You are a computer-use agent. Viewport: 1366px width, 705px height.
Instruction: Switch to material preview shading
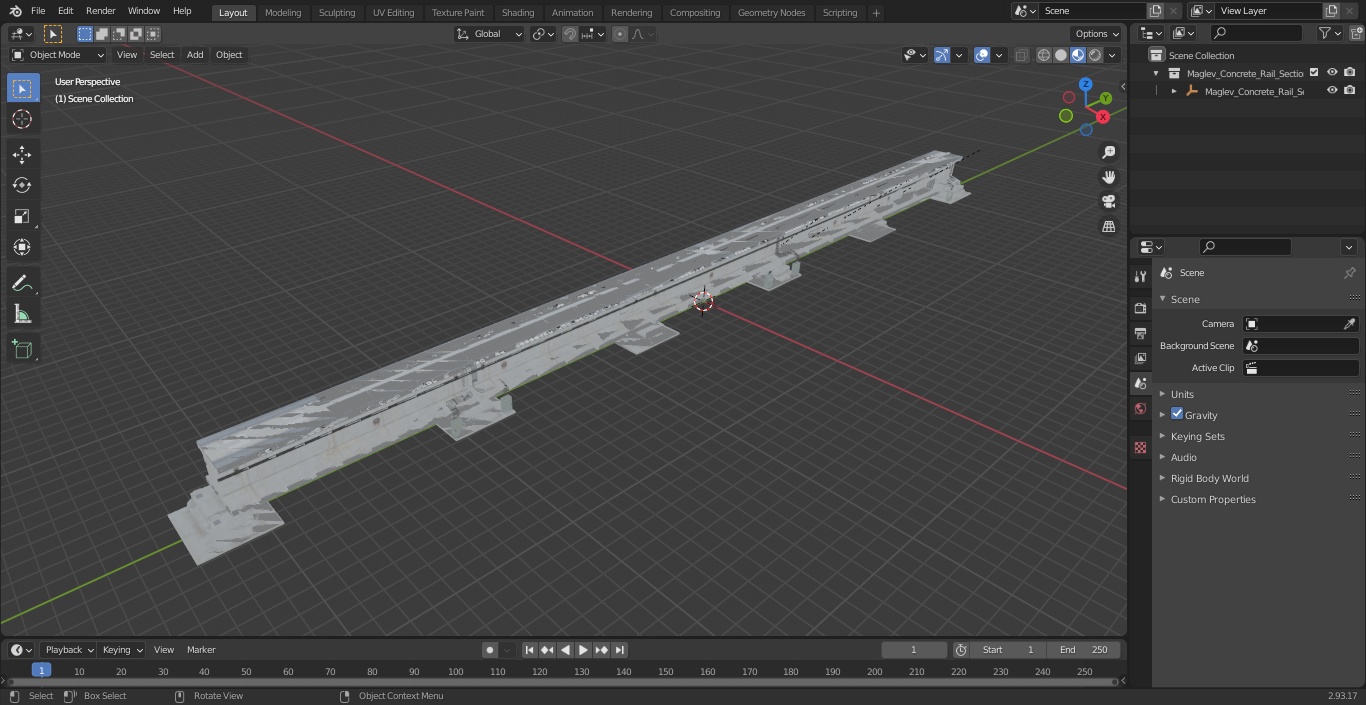[1078, 55]
